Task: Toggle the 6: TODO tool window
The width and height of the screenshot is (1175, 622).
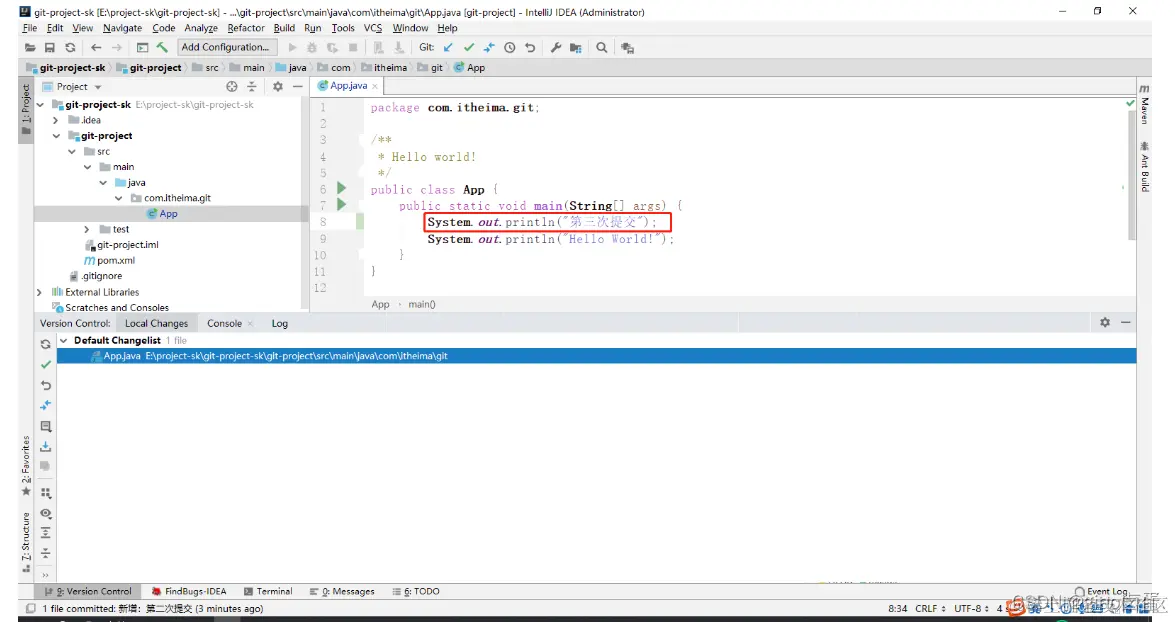Action: point(416,591)
